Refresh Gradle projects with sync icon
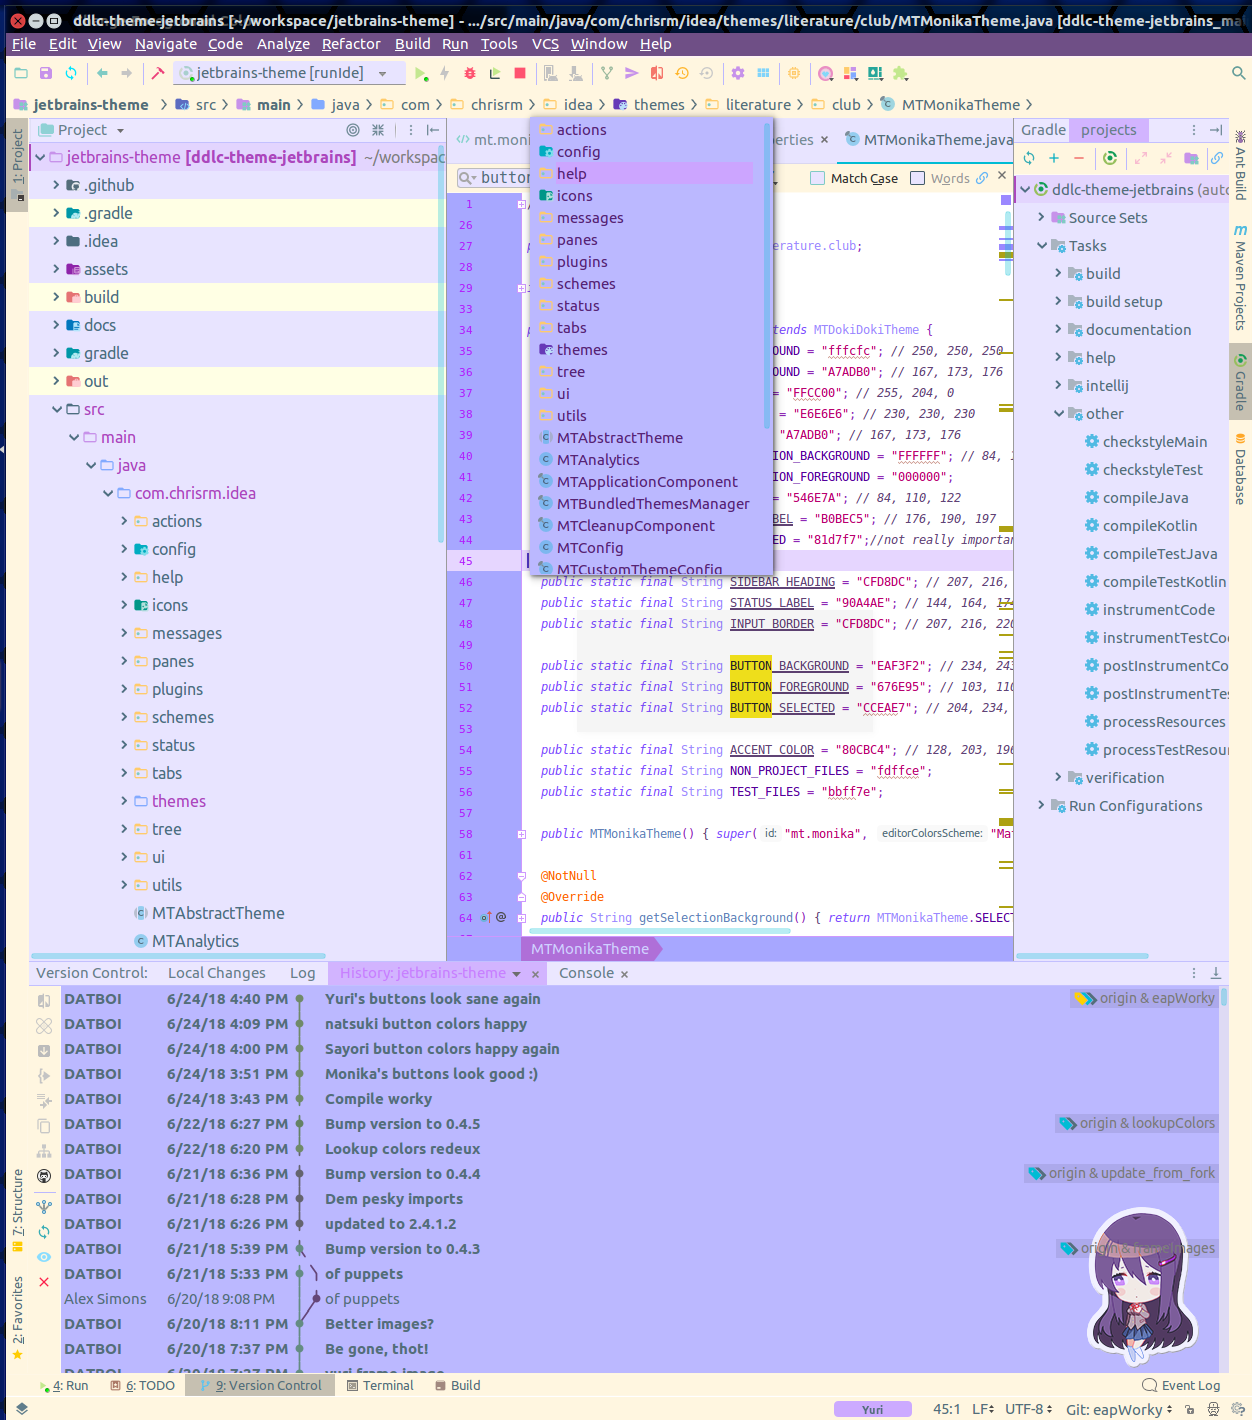Viewport: 1252px width, 1420px height. (1029, 158)
